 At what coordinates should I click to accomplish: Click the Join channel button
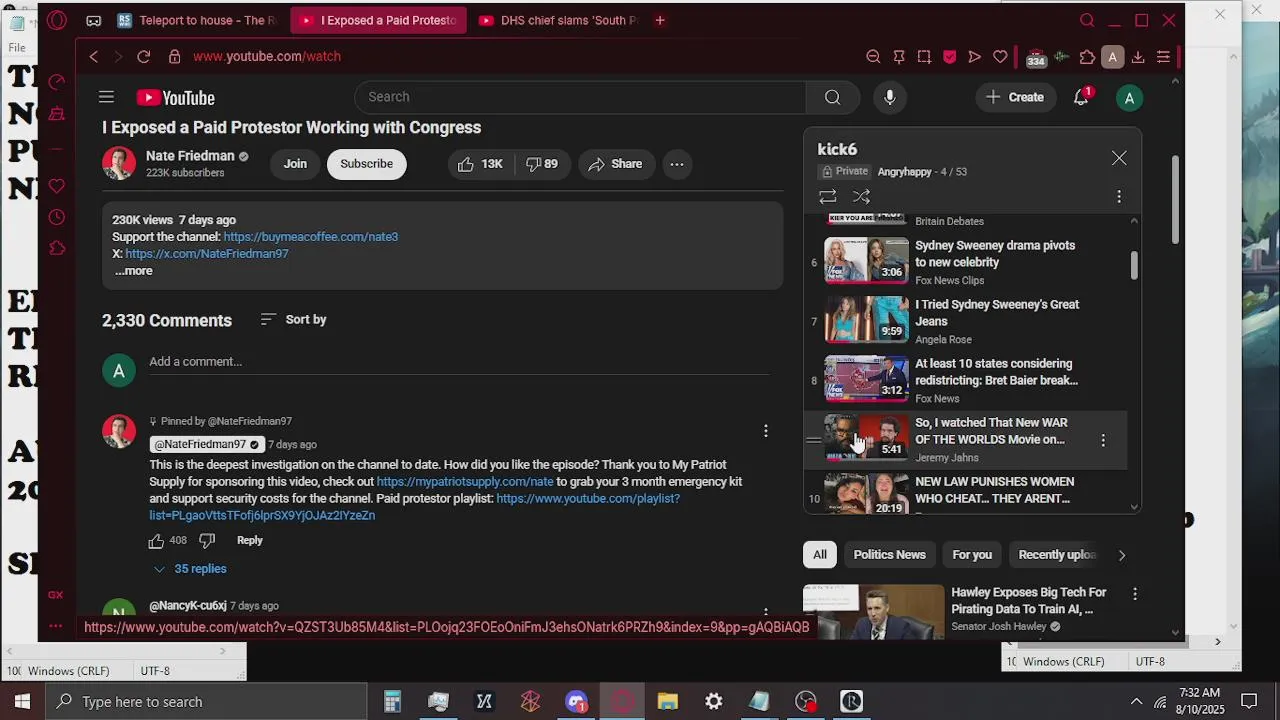pyautogui.click(x=295, y=164)
